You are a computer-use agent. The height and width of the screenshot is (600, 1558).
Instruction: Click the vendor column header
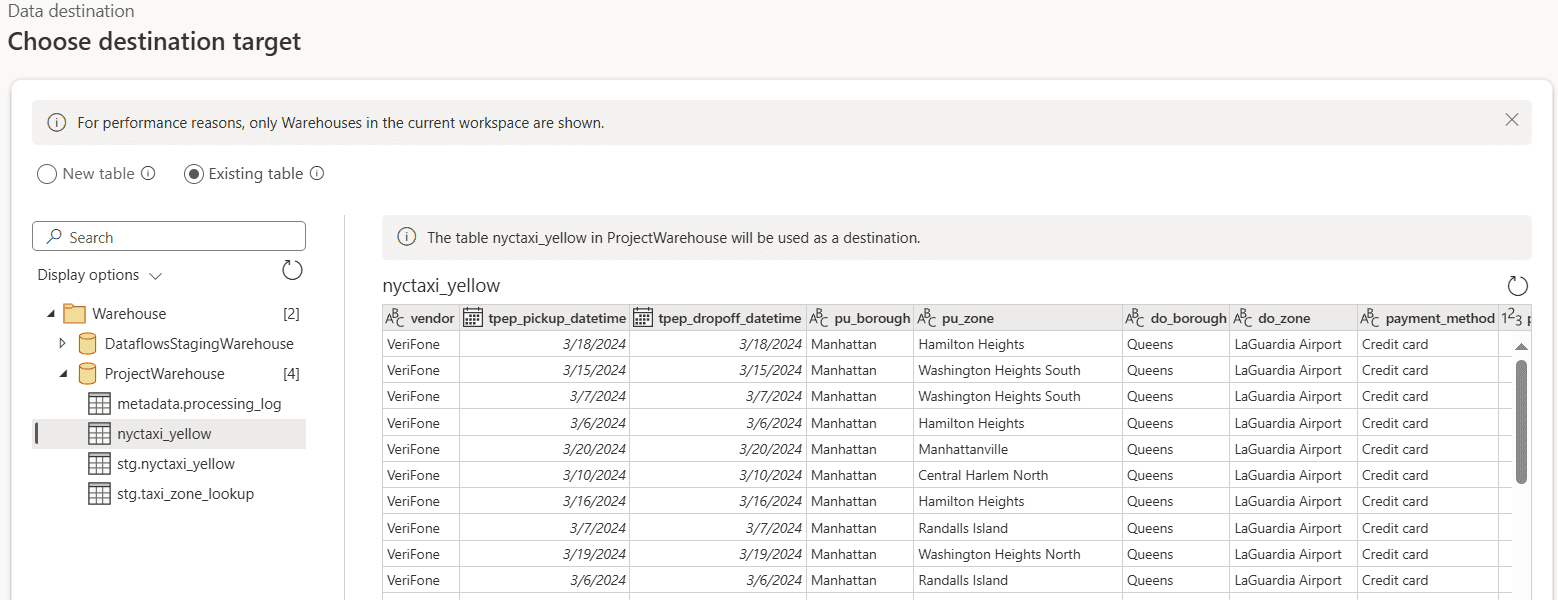[421, 318]
